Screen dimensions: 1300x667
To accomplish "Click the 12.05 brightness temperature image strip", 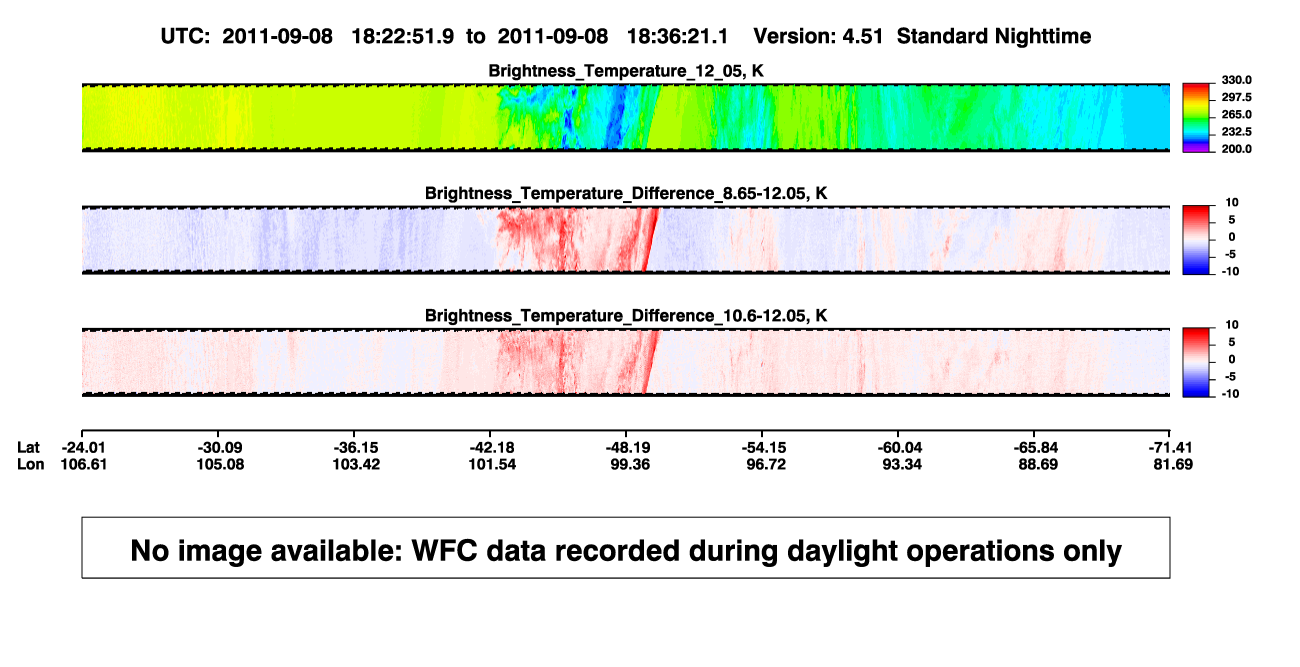I will [x=626, y=117].
